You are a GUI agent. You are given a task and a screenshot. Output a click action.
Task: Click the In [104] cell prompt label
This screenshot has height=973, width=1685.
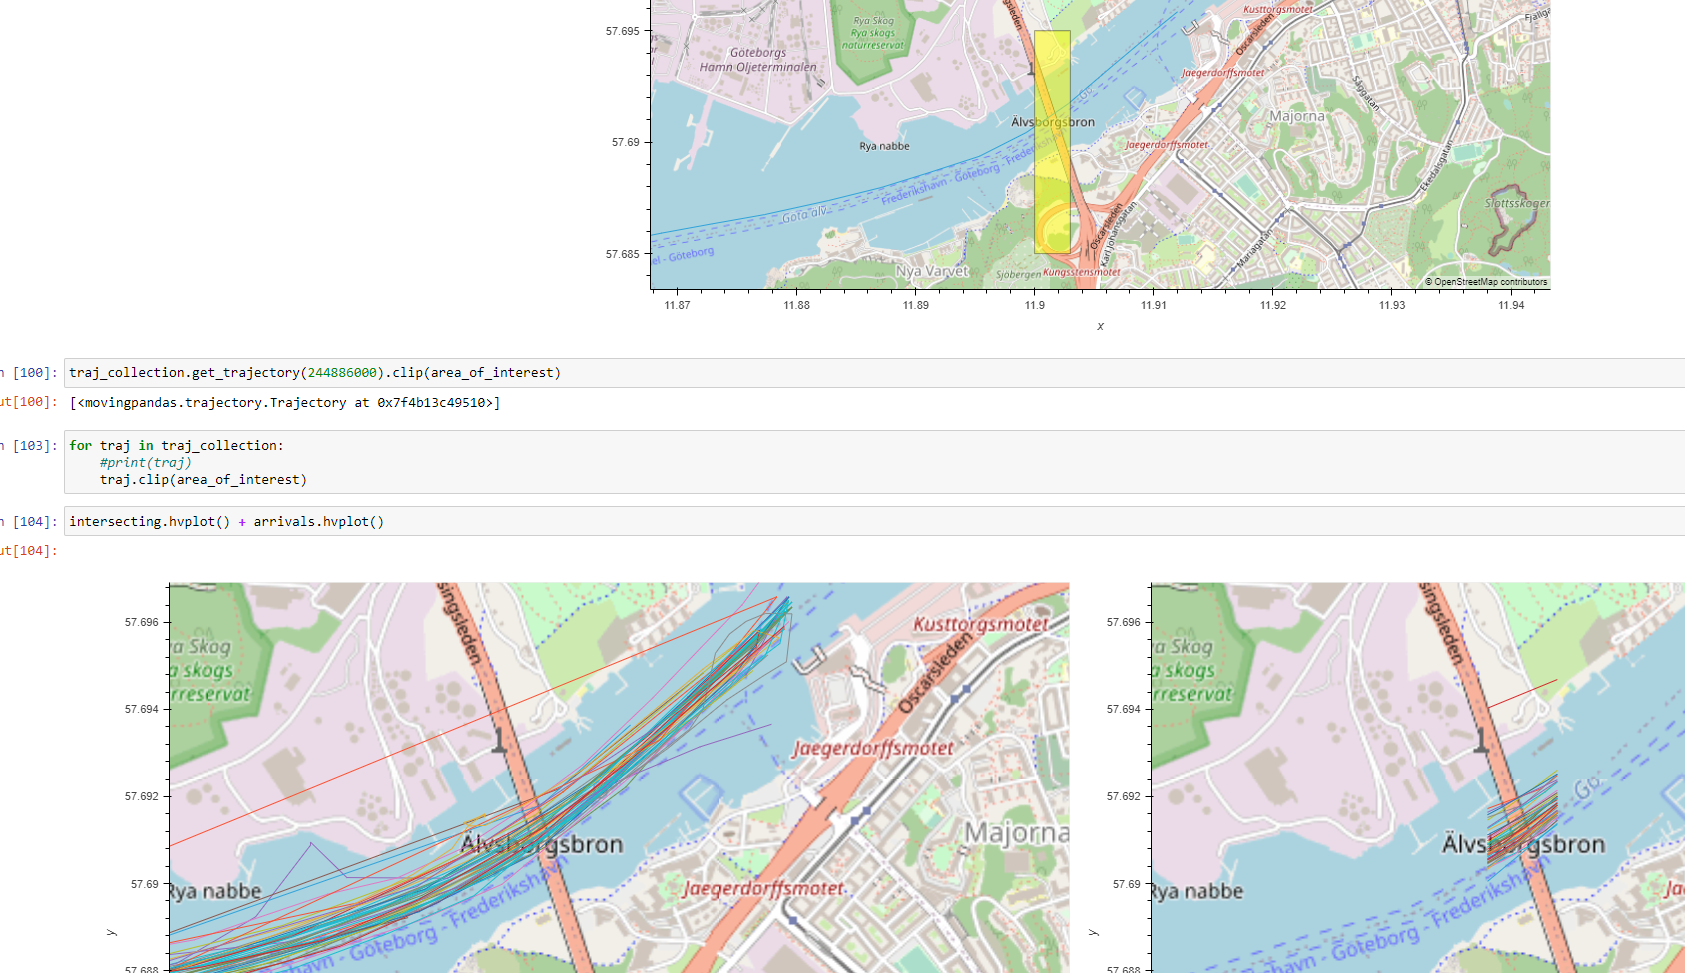tap(30, 521)
